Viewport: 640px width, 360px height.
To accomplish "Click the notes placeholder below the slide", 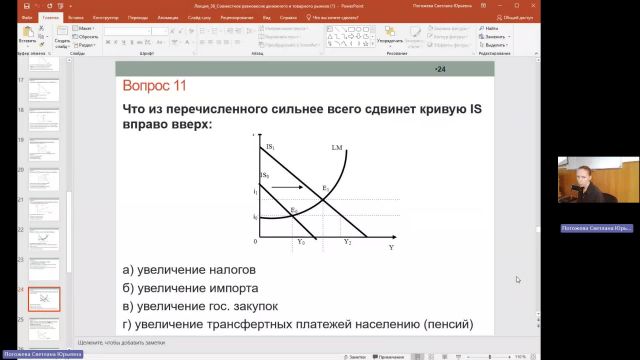I will tap(122, 343).
